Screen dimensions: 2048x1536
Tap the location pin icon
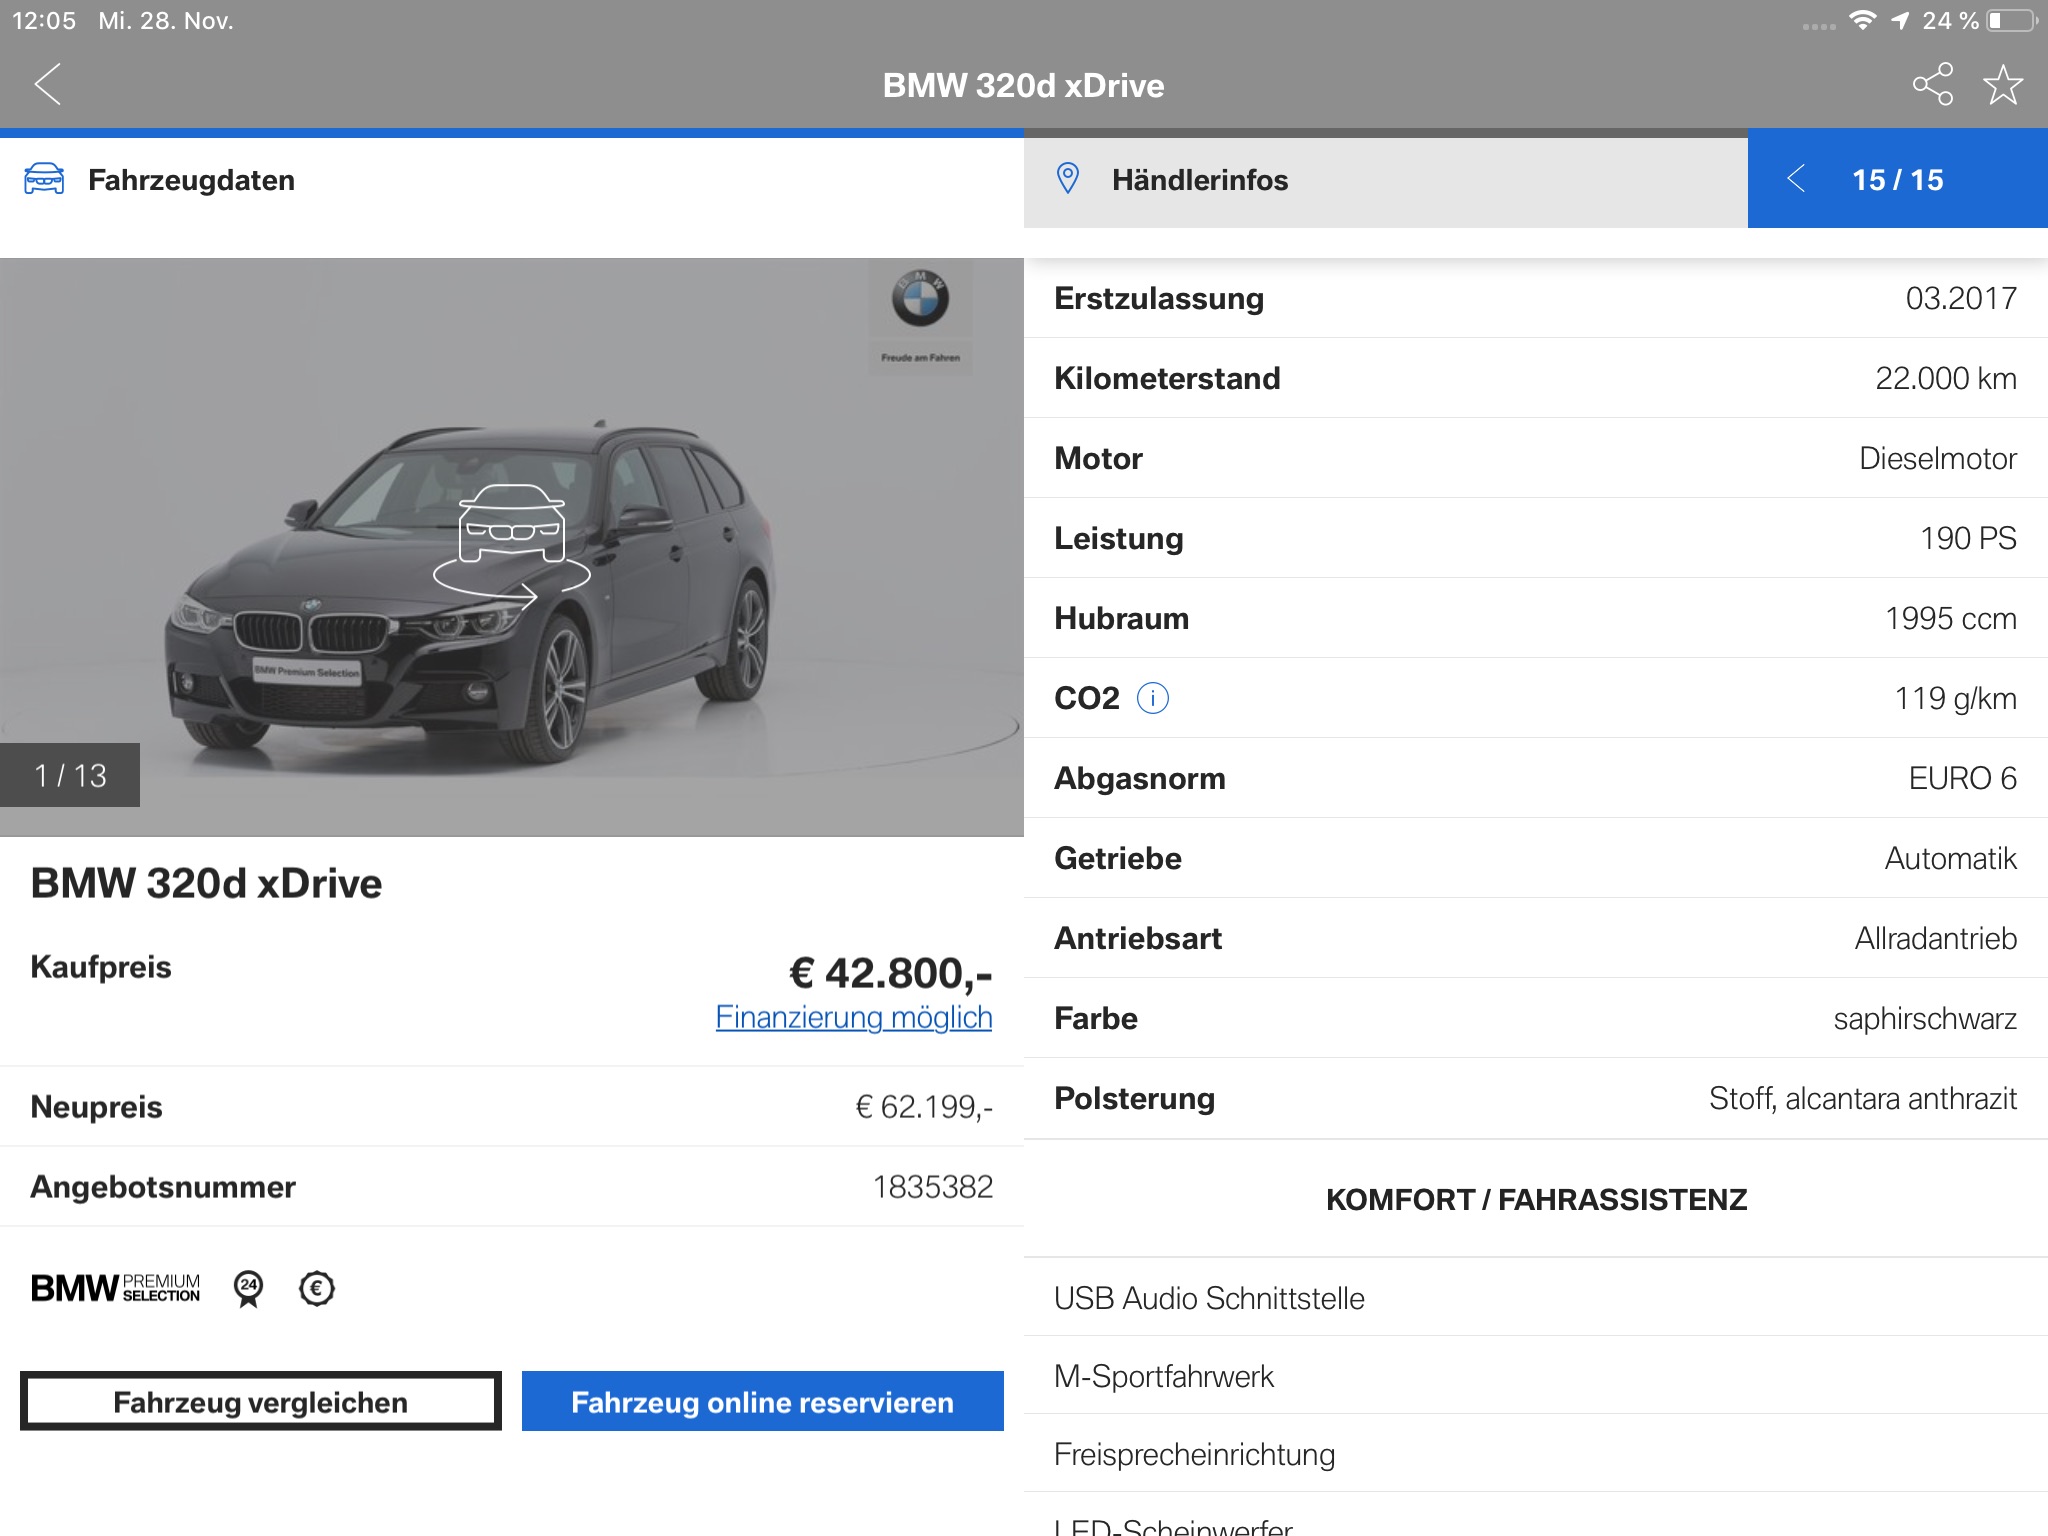pos(1068,179)
